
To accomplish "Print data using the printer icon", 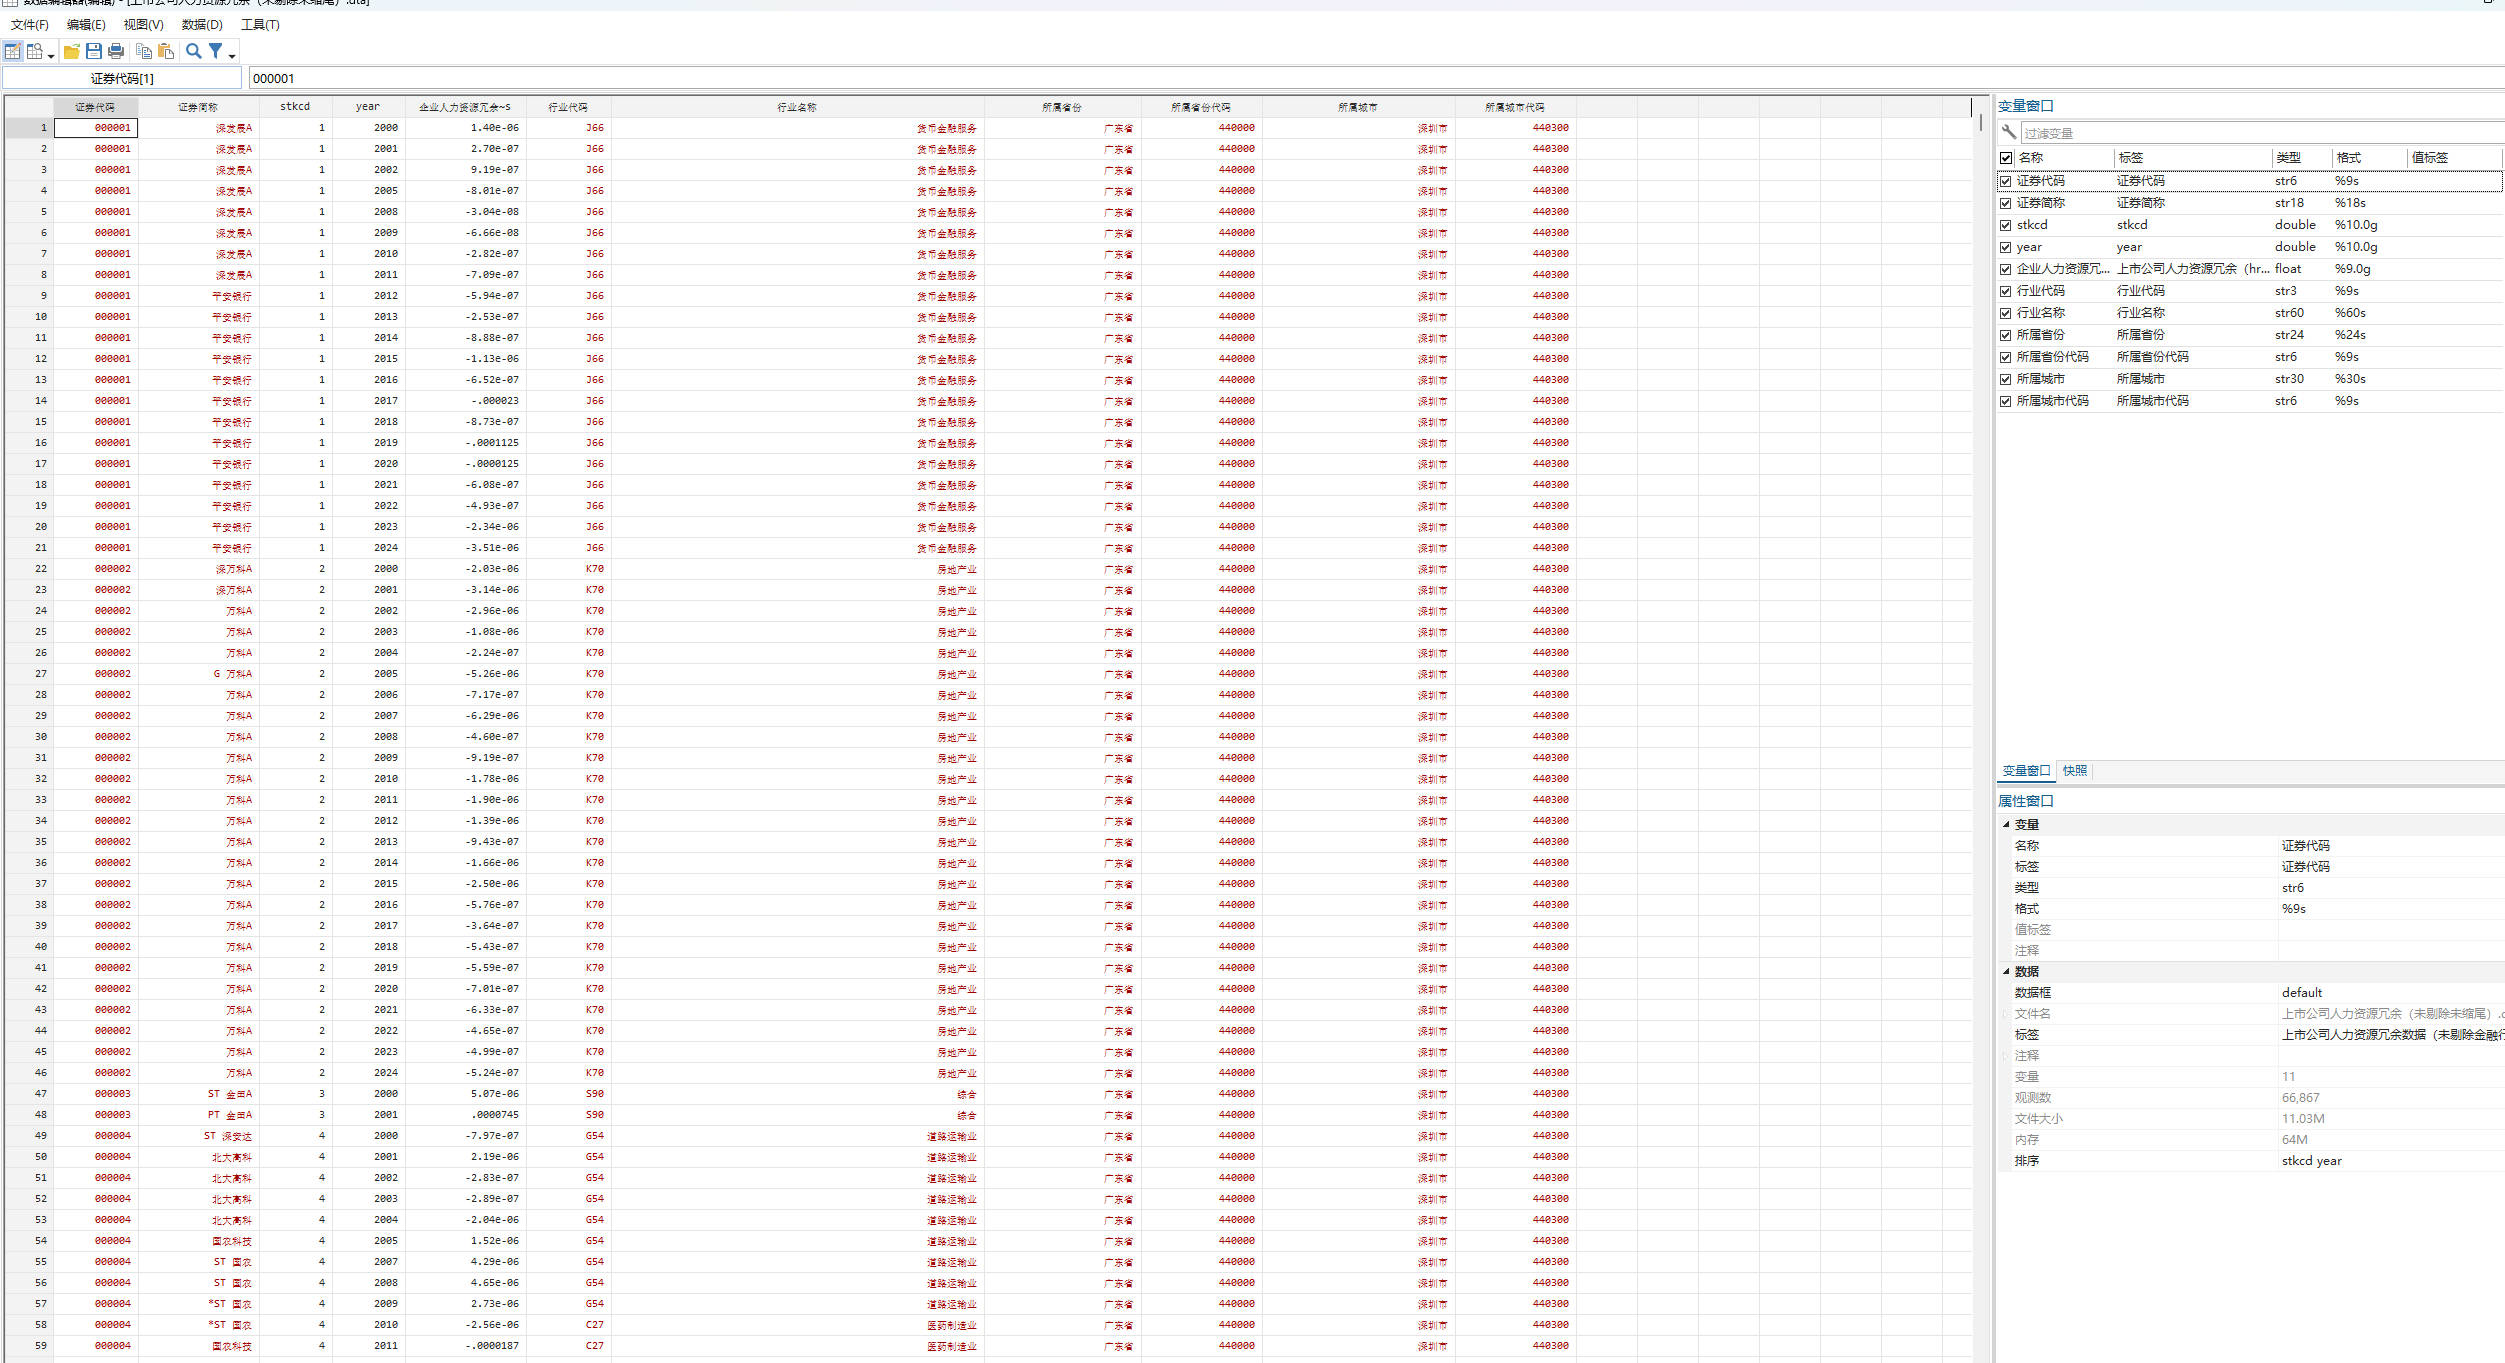I will click(x=116, y=51).
